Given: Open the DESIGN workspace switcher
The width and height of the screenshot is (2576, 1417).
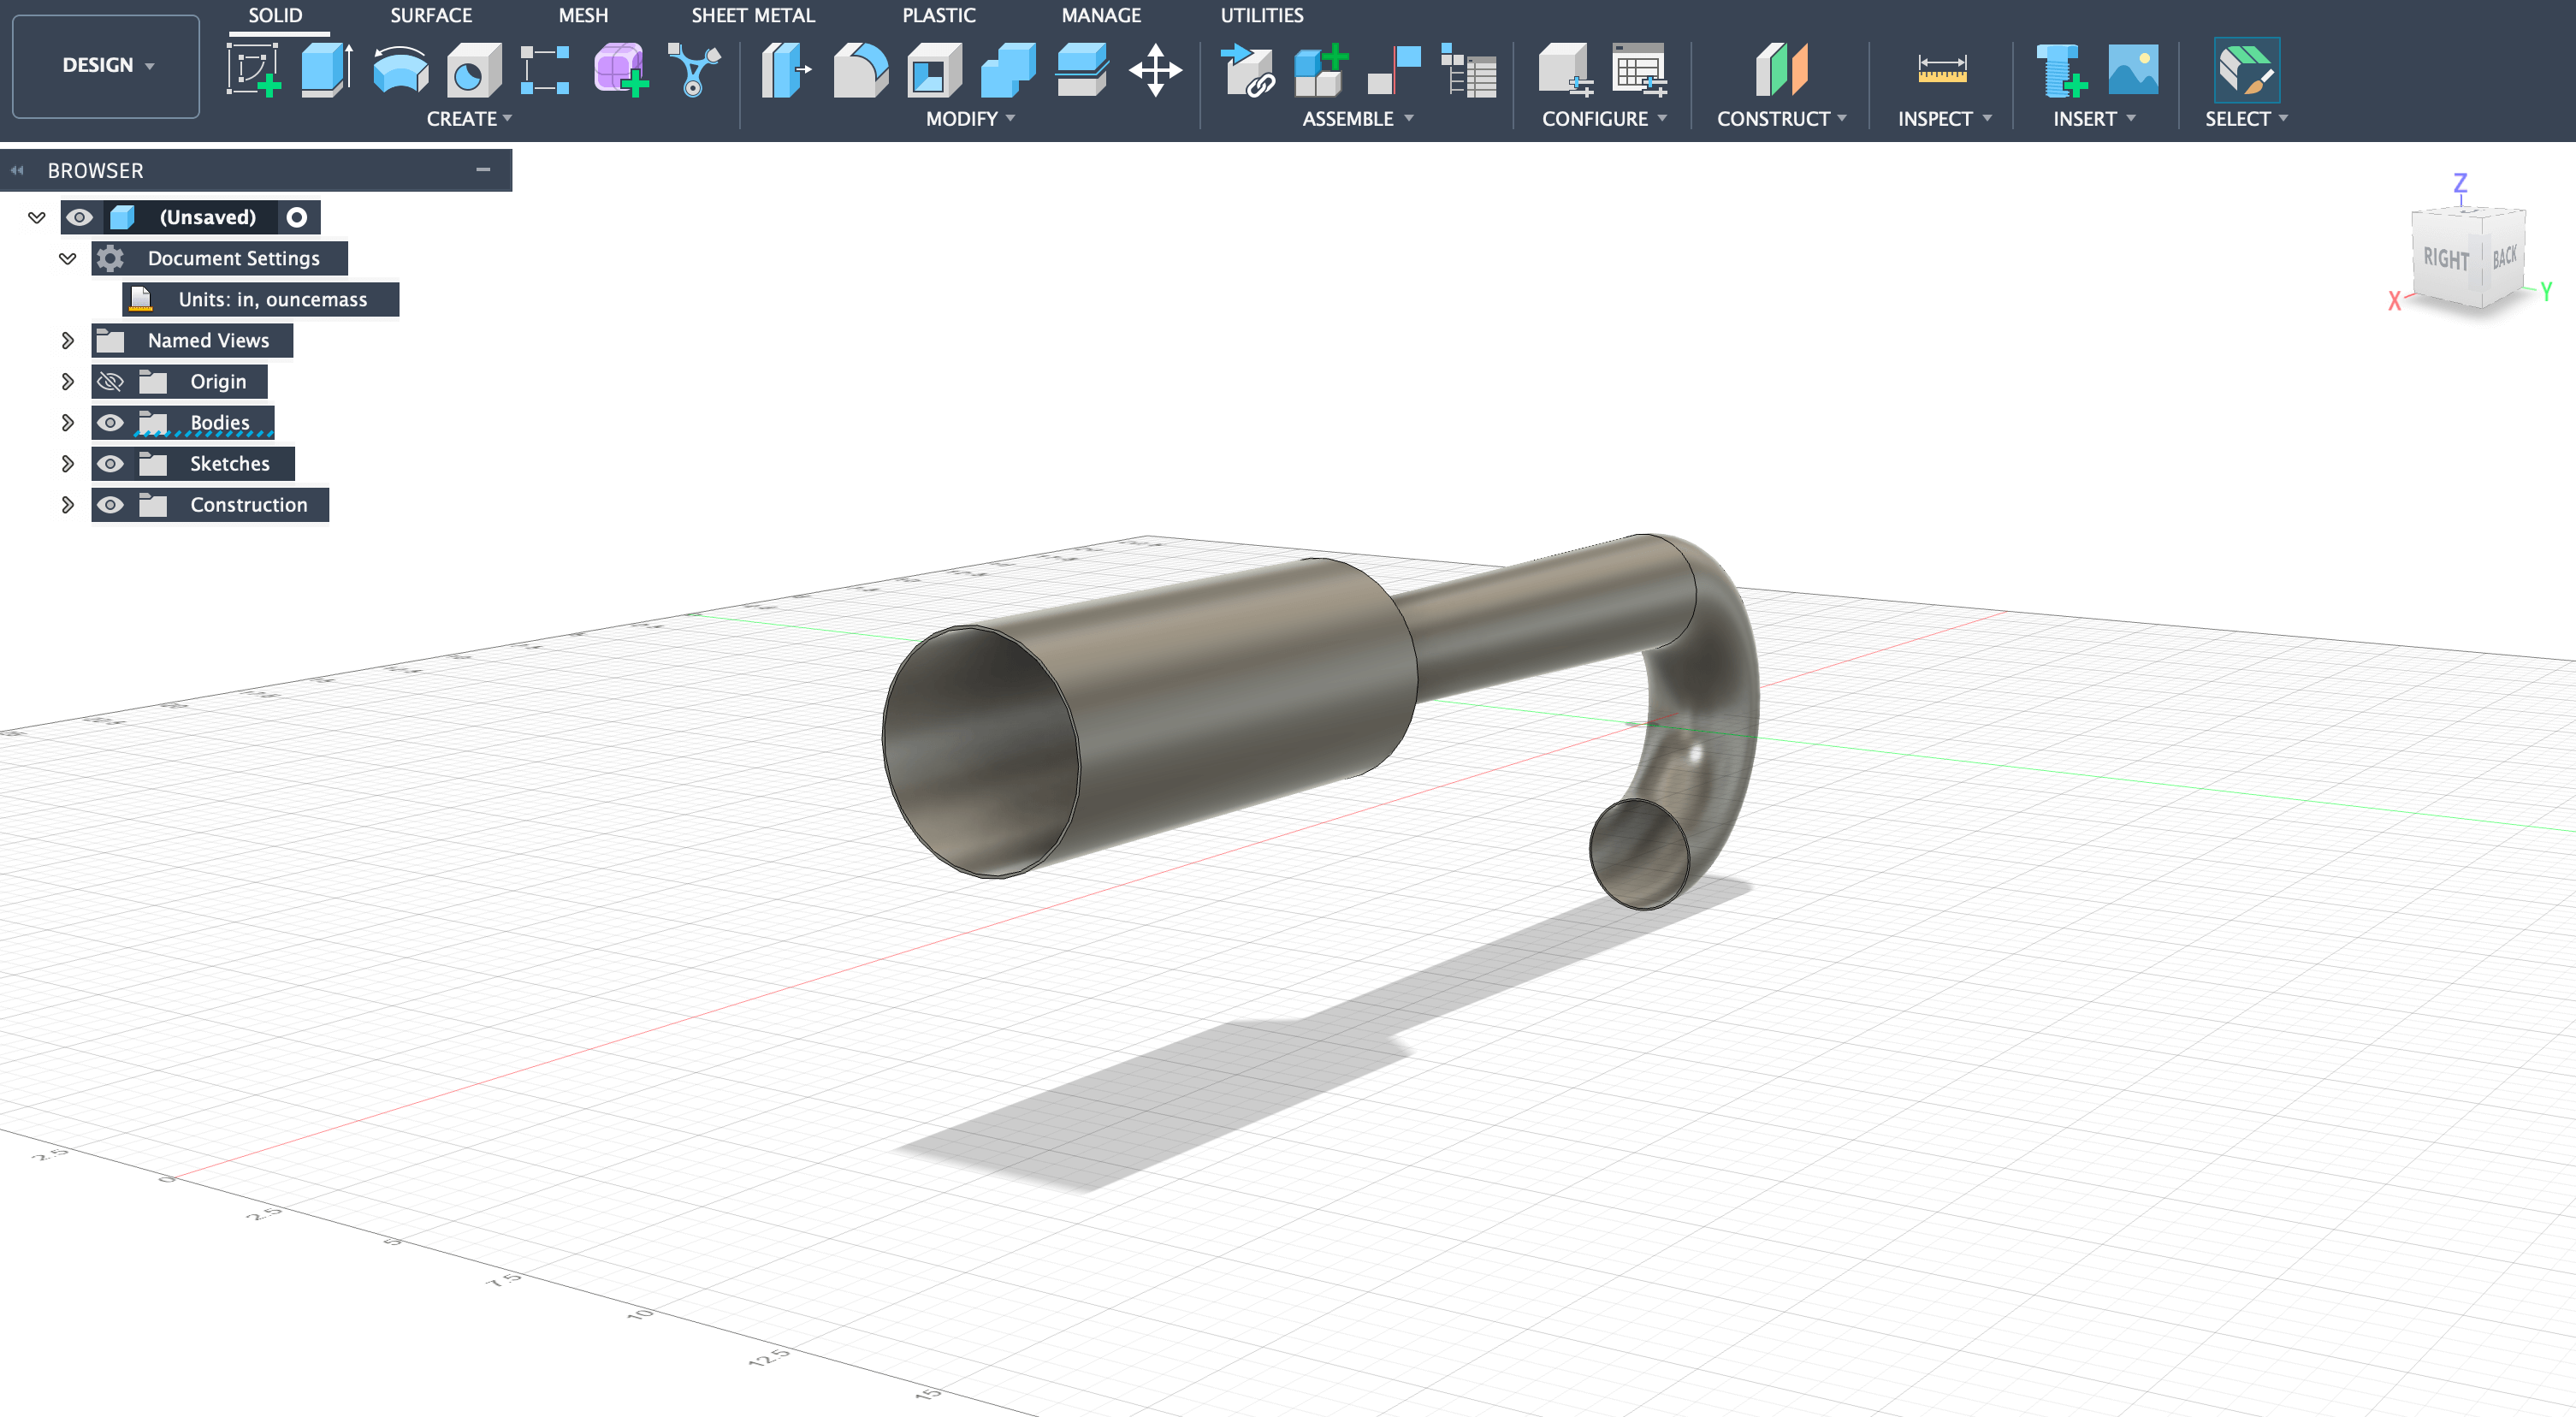Looking at the screenshot, I should pyautogui.click(x=105, y=65).
